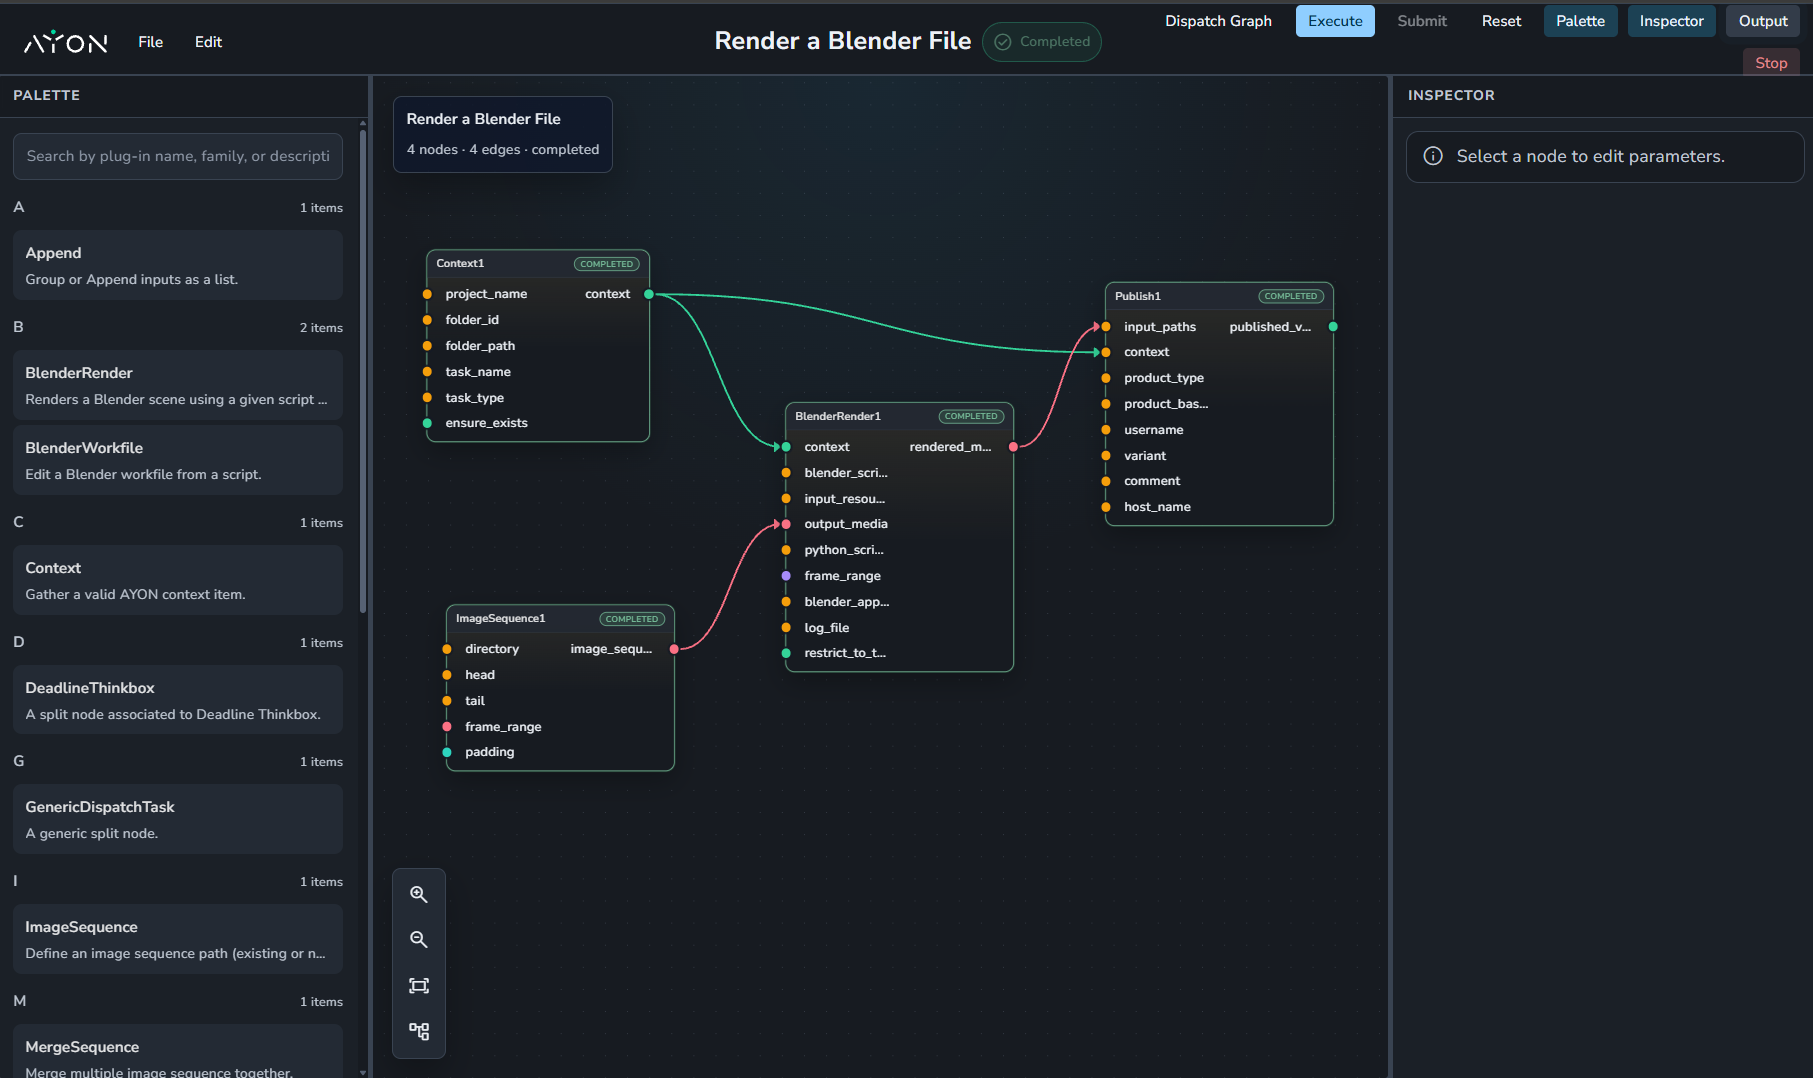Click BlenderRender1 frame_range purple port
The height and width of the screenshot is (1078, 1813).
point(786,576)
